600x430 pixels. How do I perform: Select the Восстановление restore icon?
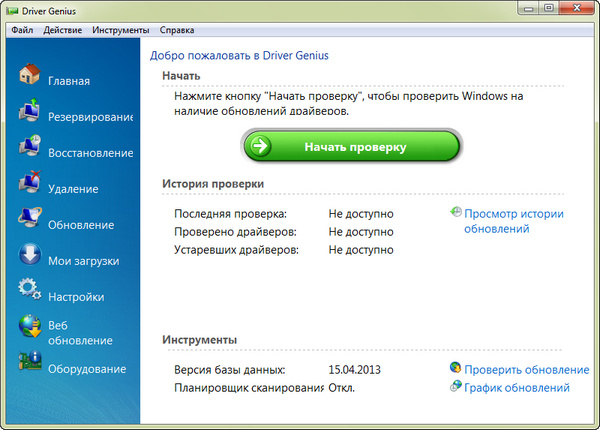(29, 148)
